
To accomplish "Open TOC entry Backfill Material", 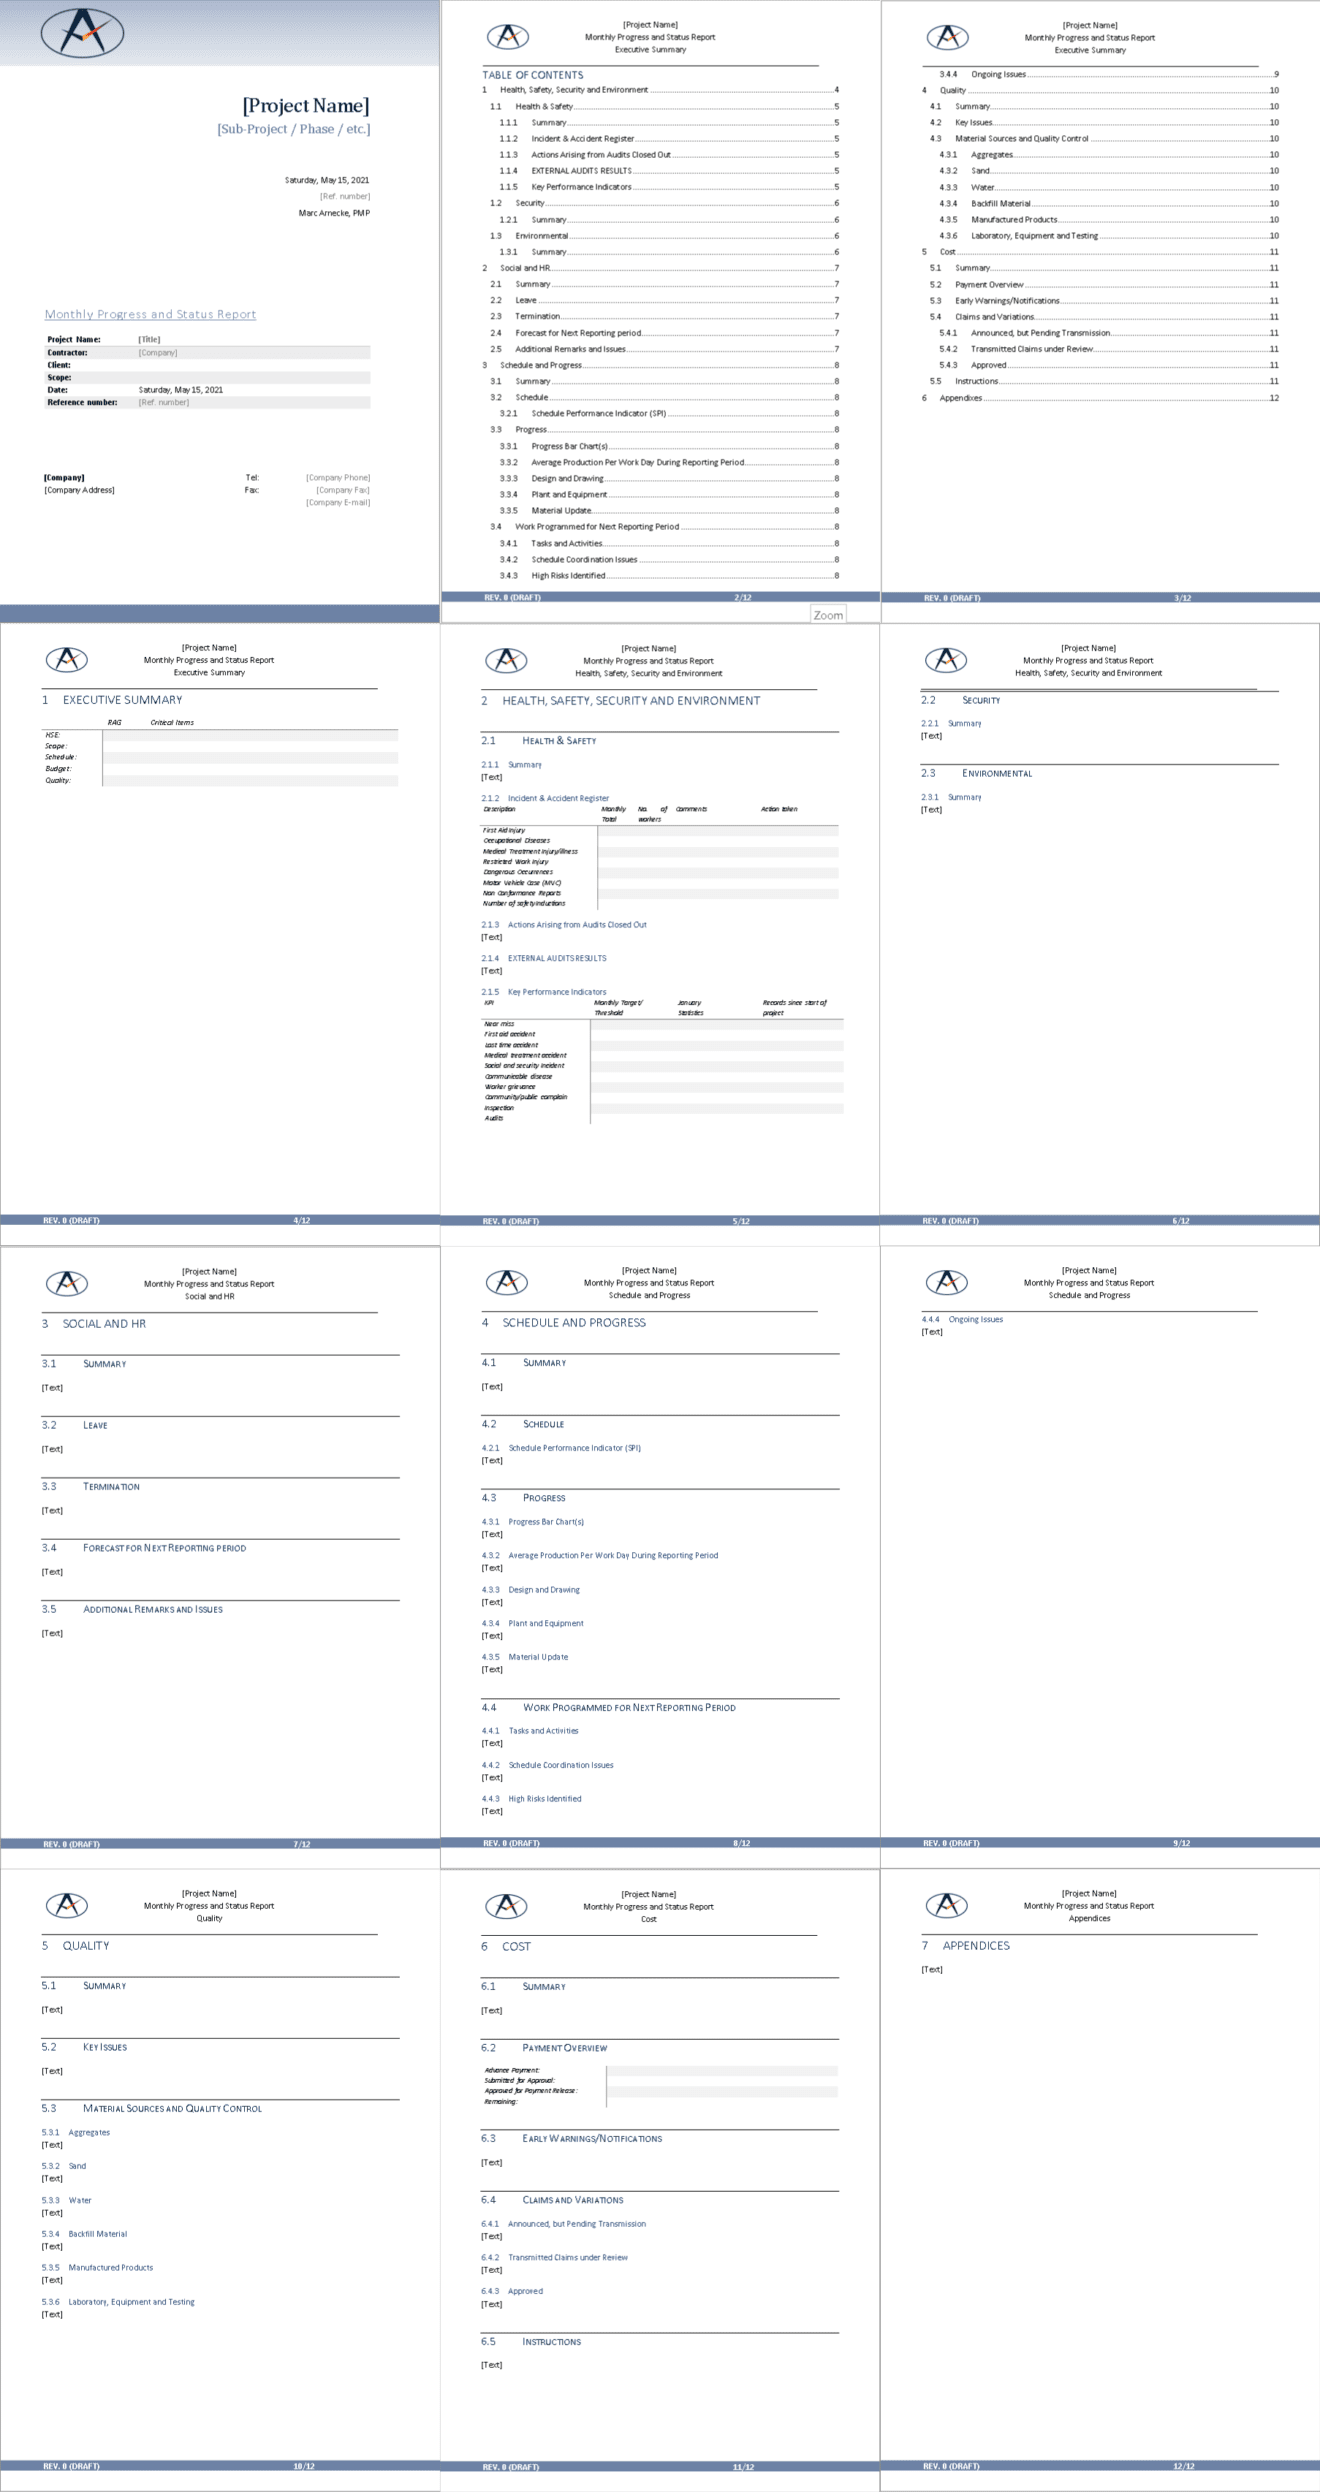I will tap(1109, 203).
